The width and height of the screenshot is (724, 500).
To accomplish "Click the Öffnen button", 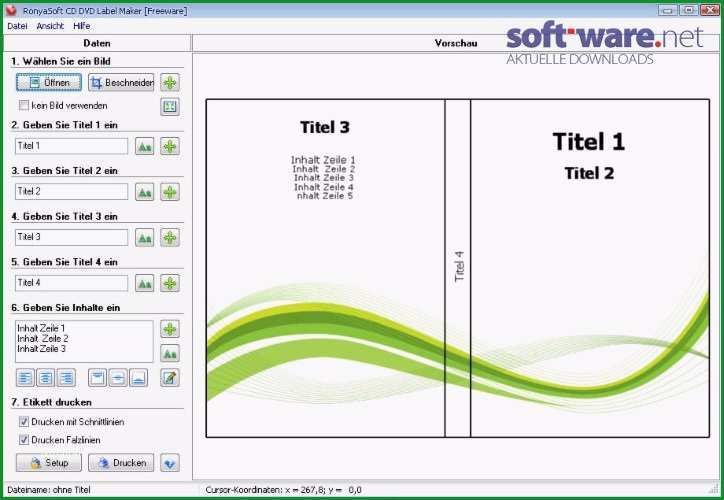I will pyautogui.click(x=49, y=83).
